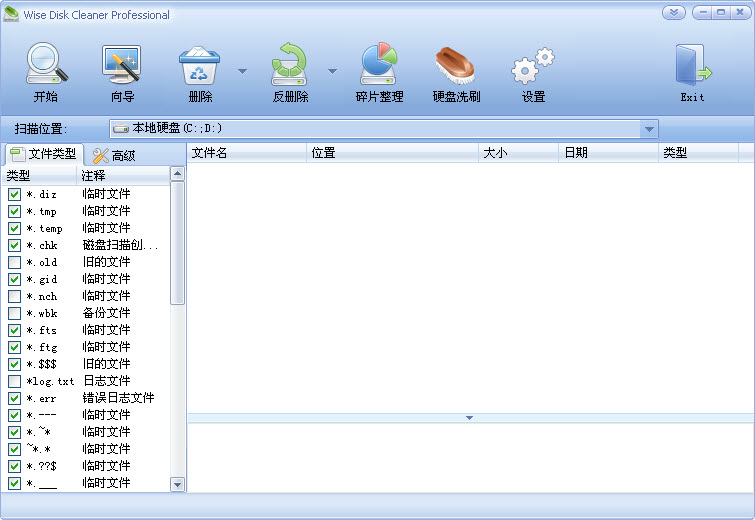The image size is (755, 520).
Task: Click the 删除 (Delete) recycle bin icon
Action: click(x=200, y=66)
